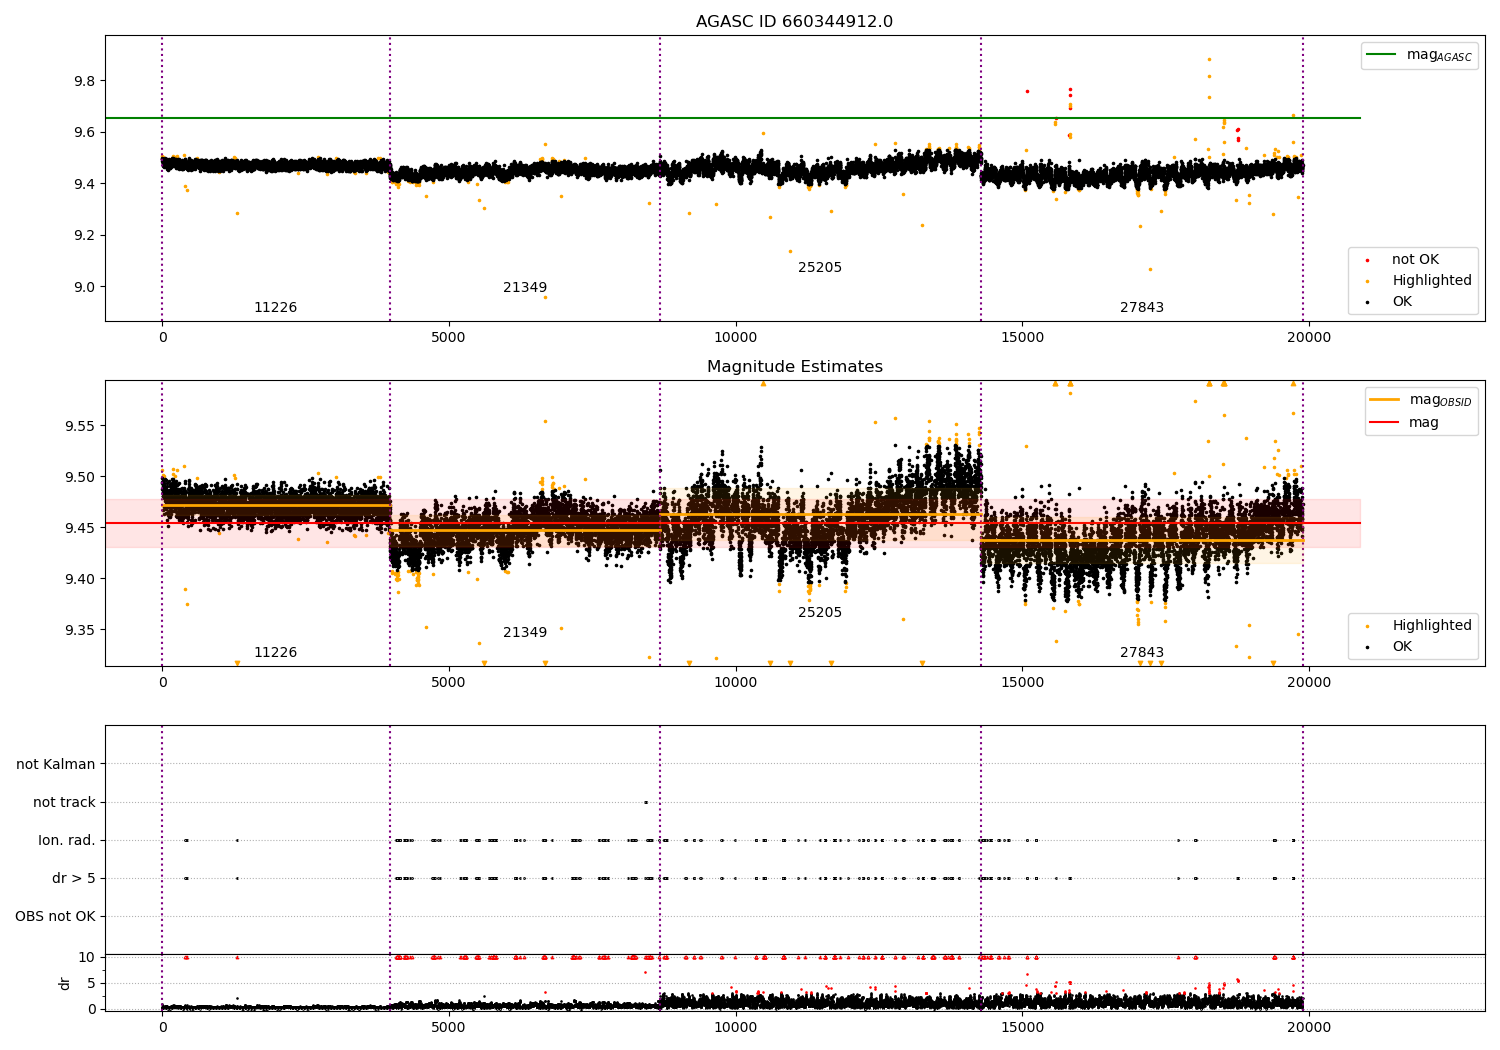Click the 5 tick on dr axis
This screenshot has width=1500, height=1050.
click(92, 983)
